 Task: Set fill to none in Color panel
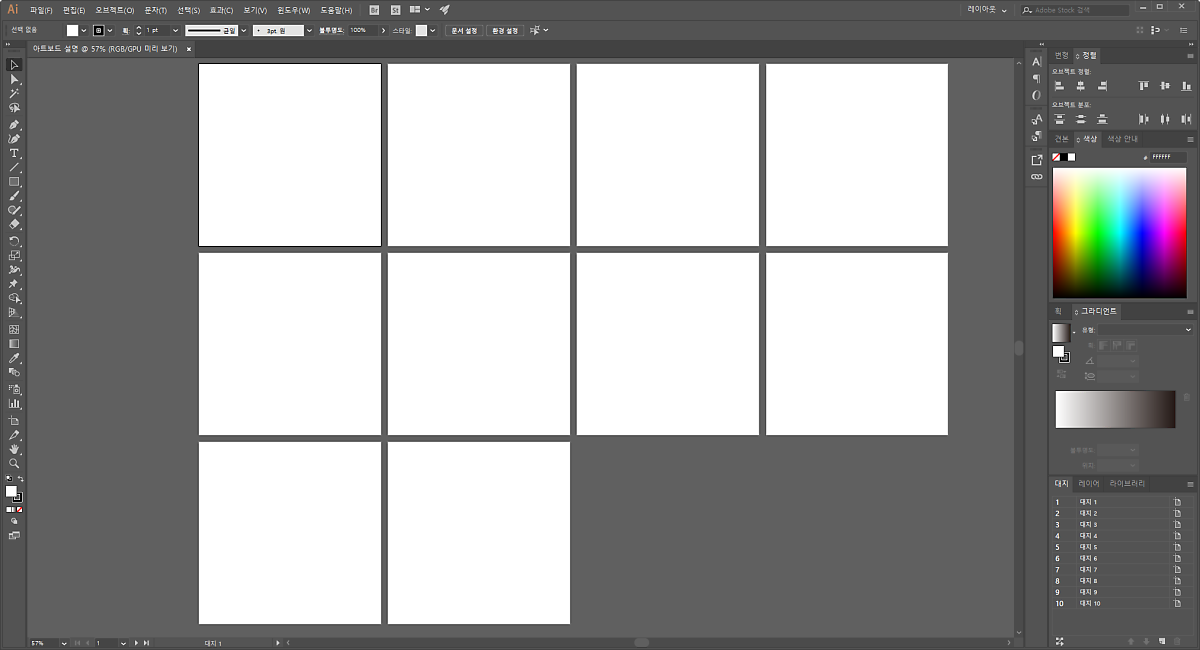click(x=1056, y=157)
